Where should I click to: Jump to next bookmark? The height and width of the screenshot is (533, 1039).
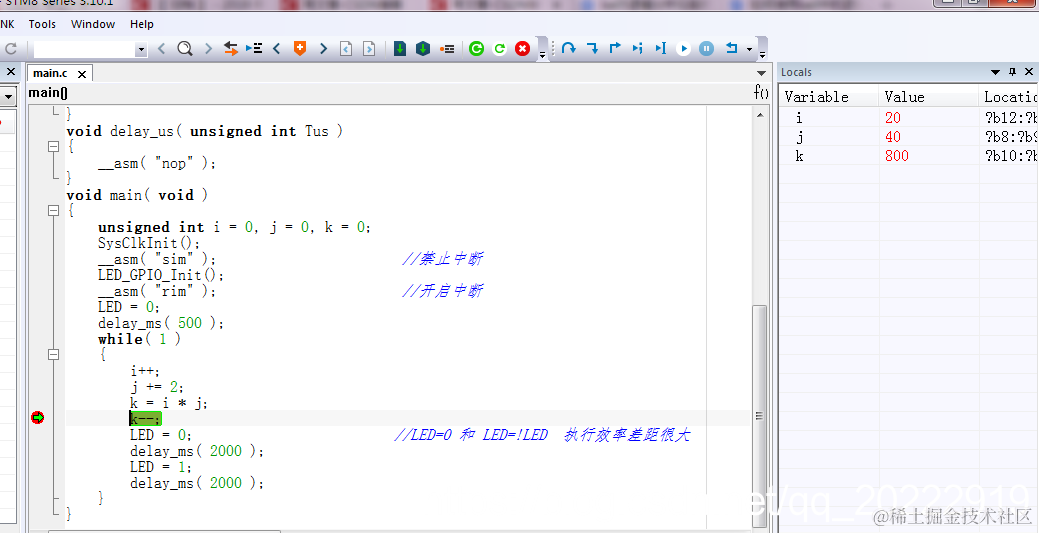323,48
